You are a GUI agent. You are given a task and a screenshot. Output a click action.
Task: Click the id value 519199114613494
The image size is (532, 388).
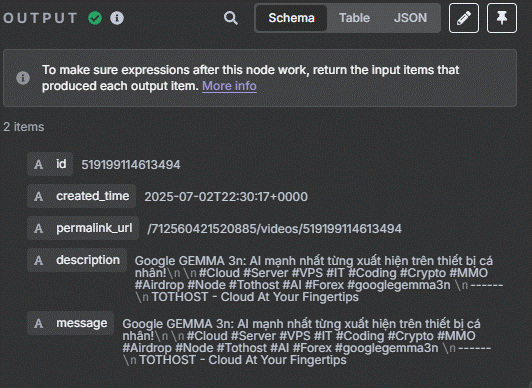click(131, 165)
